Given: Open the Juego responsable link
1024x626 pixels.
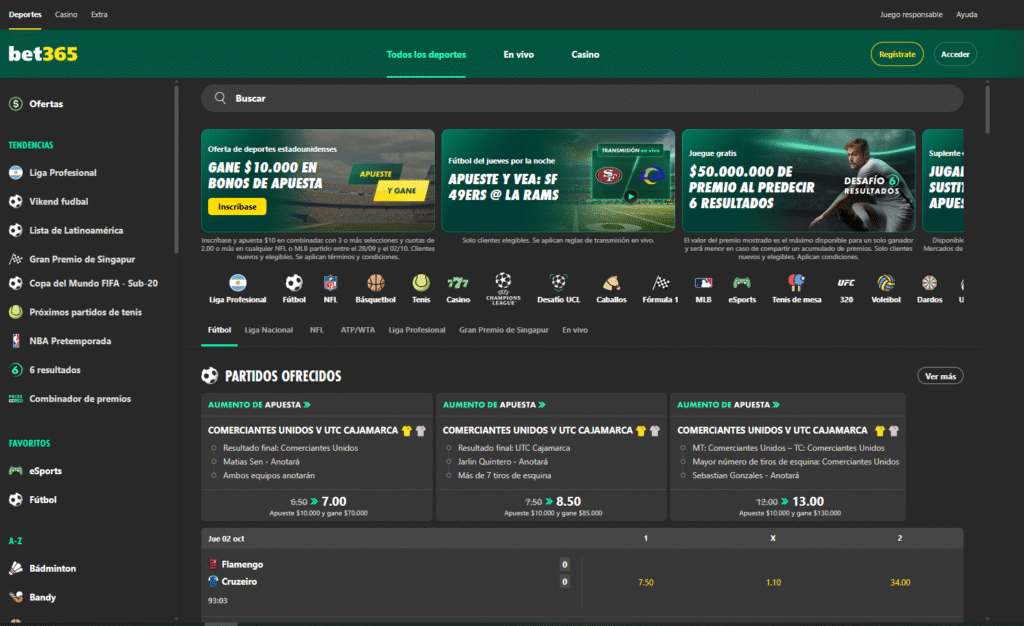Looking at the screenshot, I should [910, 14].
